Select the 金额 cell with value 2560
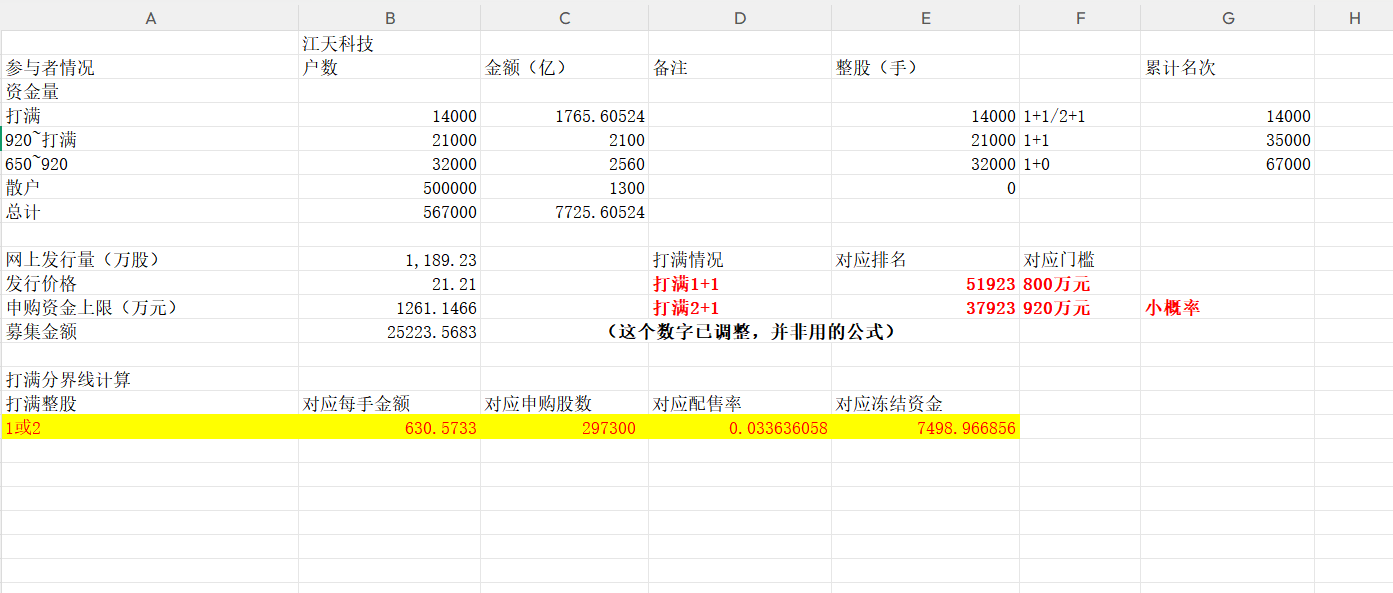The height and width of the screenshot is (593, 1393). (564, 164)
